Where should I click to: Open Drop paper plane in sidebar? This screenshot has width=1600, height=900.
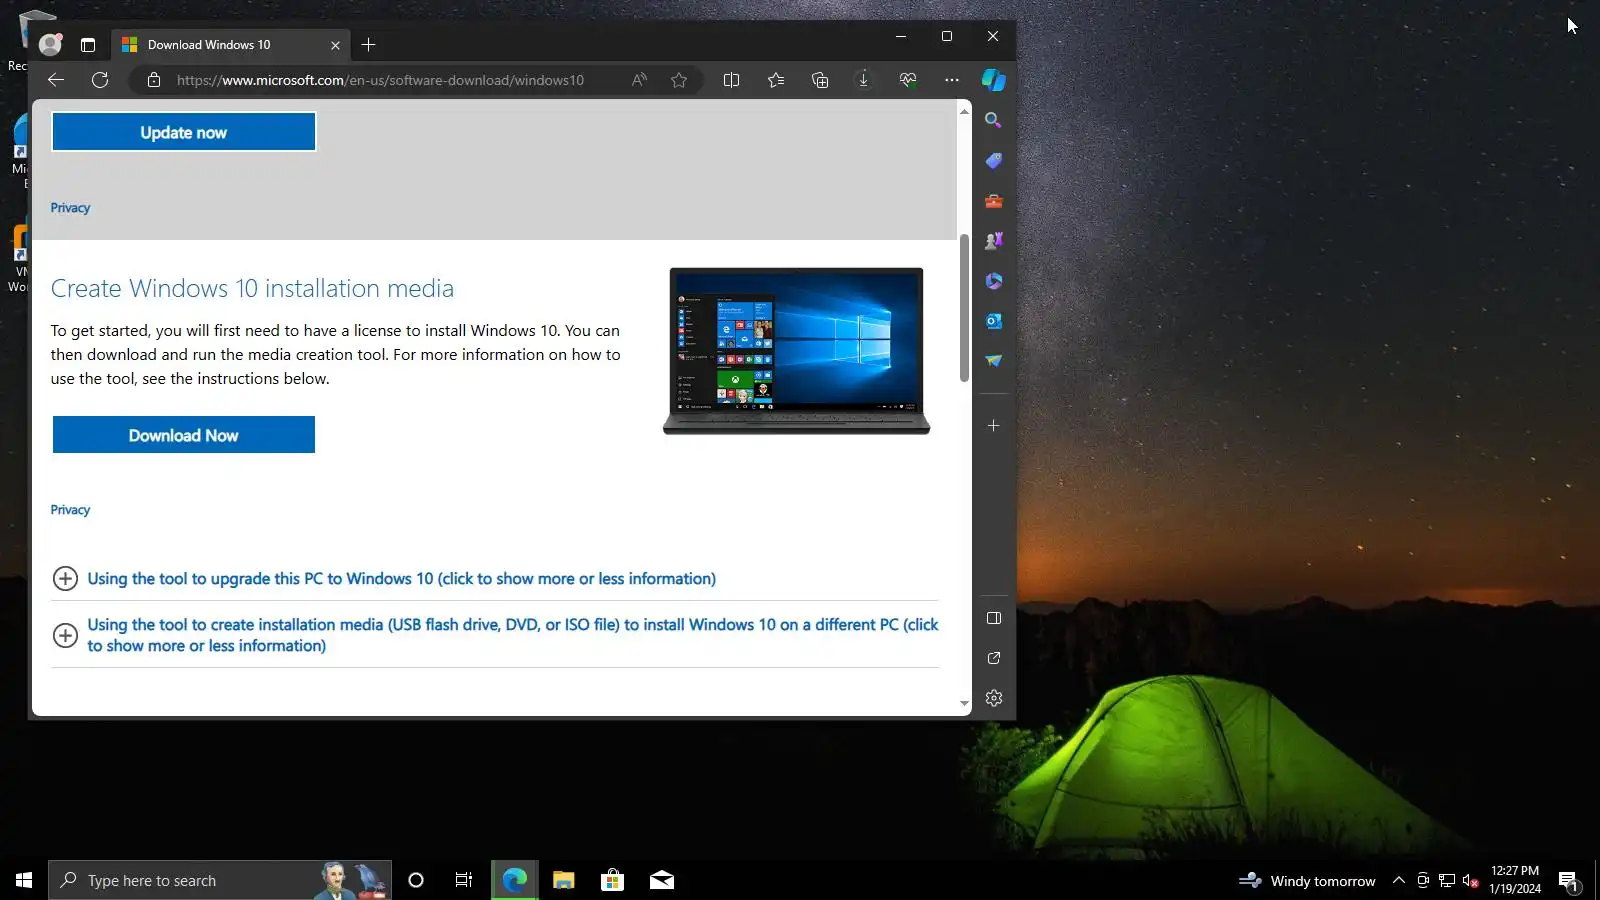(993, 361)
